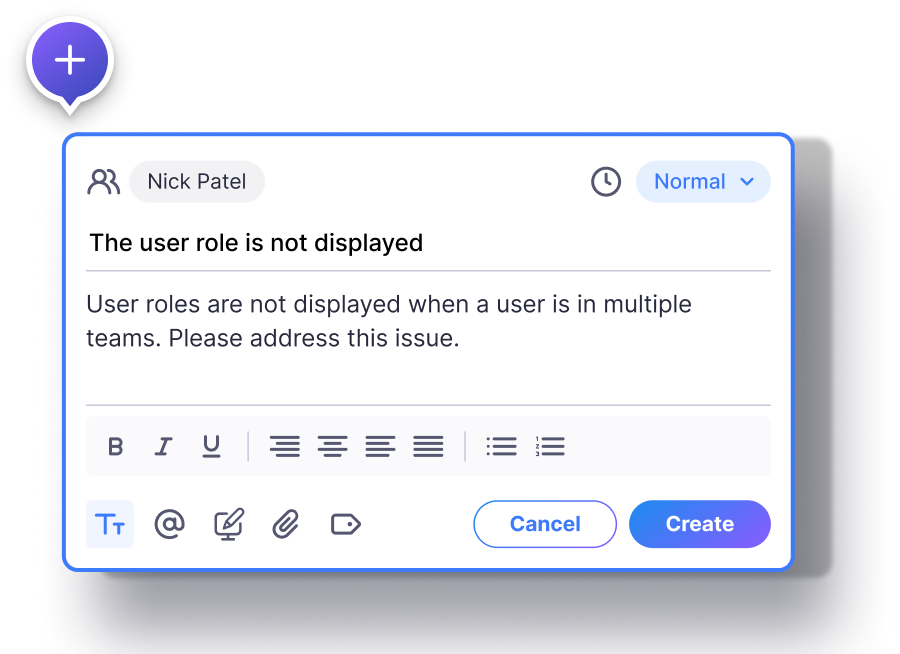
Task: Toggle underline formatting
Action: coord(211,446)
